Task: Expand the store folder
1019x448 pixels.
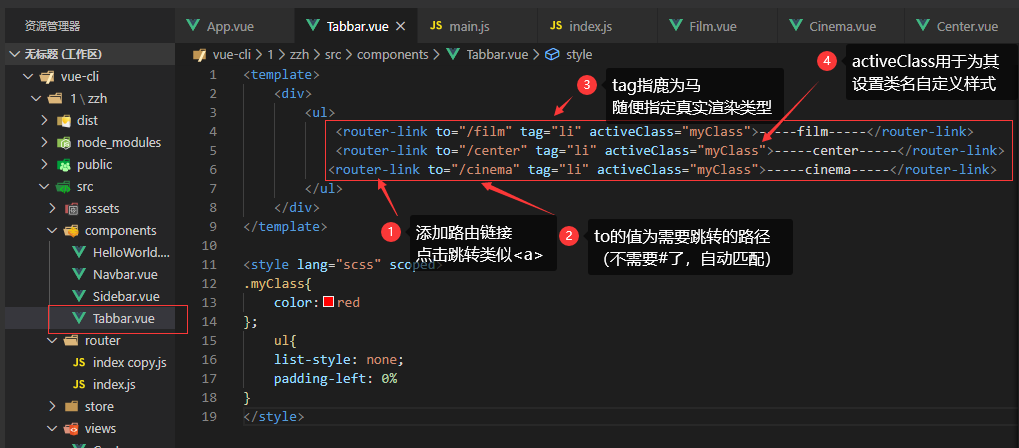Action: tap(52, 406)
